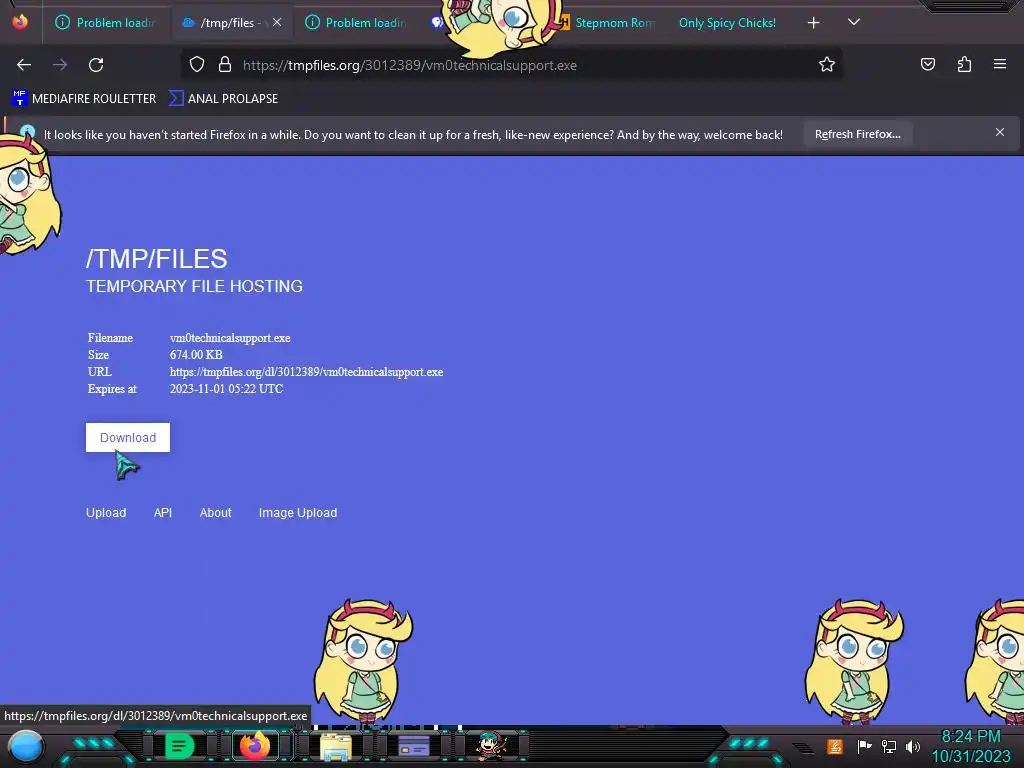
Task: Open the MEDIAFIRE ROULETTER bookmark
Action: pos(84,99)
